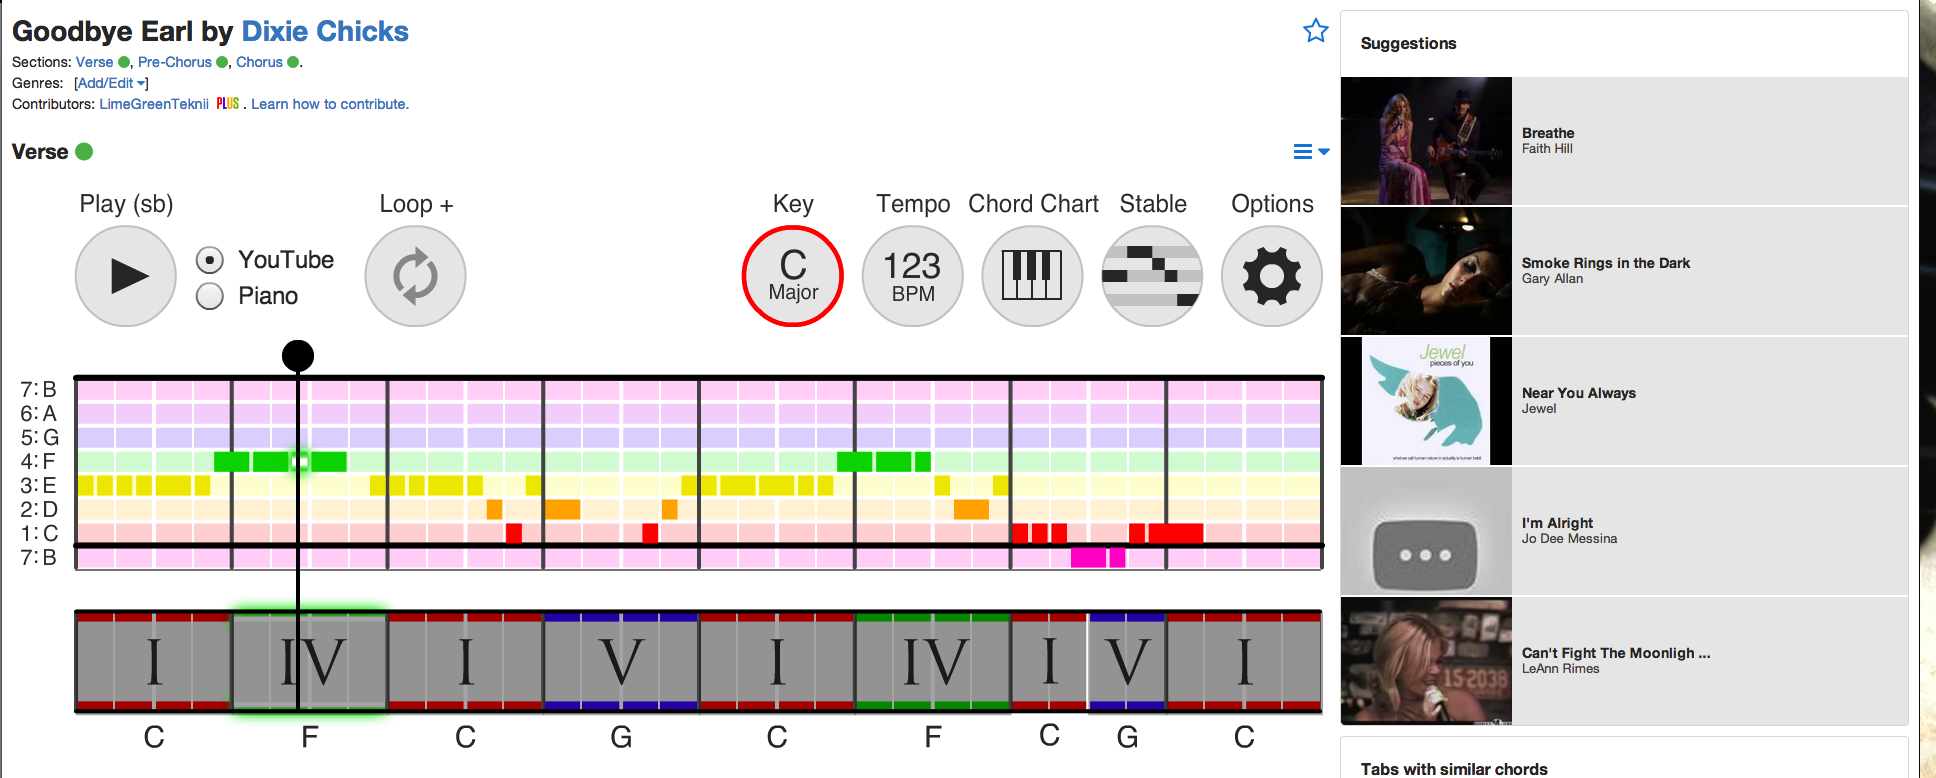Click Learn how to contribute link
Viewport: 1936px width, 778px height.
(x=330, y=104)
